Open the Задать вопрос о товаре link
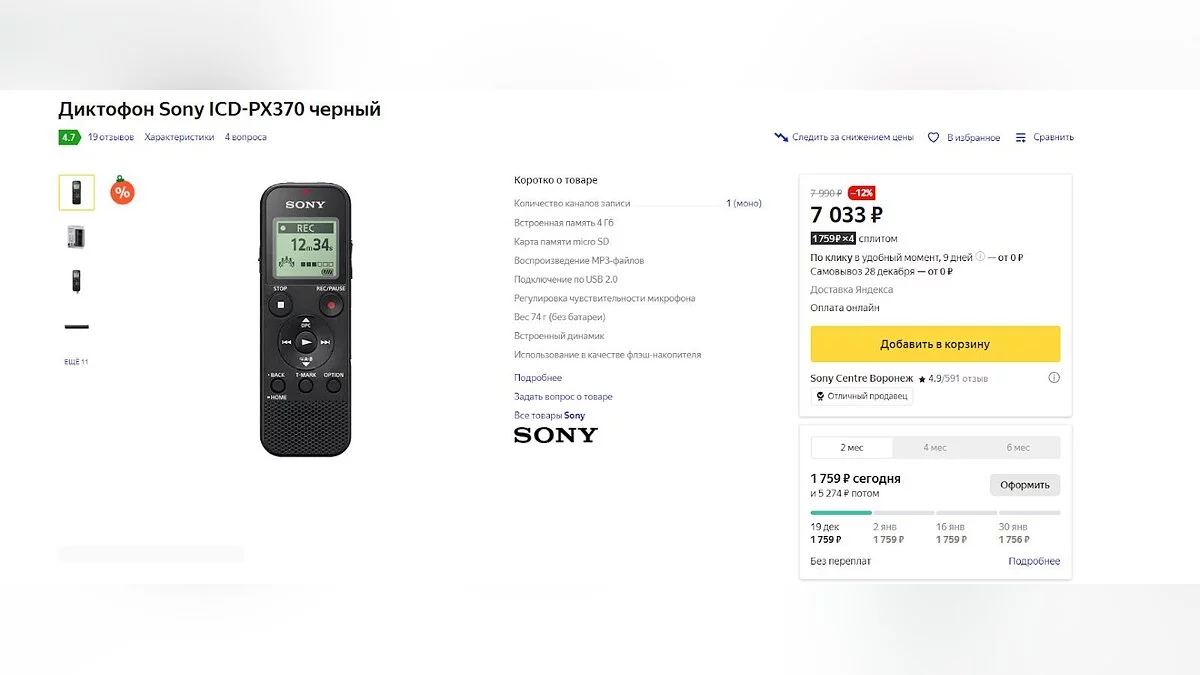Screen dimensions: 1200x675 click(x=563, y=397)
